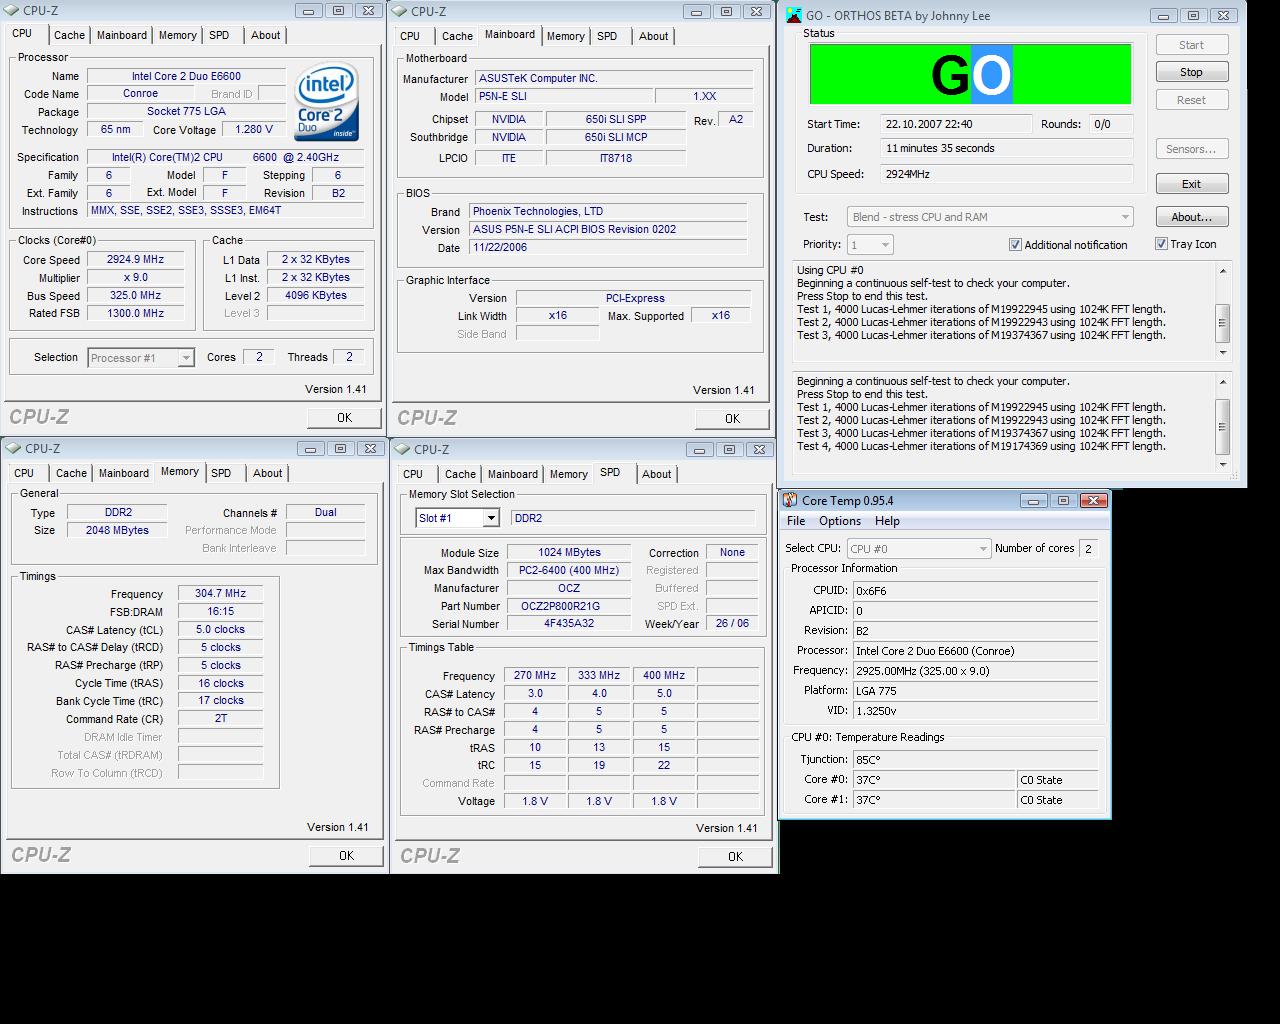Open the Help menu in Core Temp
The height and width of the screenshot is (1024, 1280).
[x=887, y=521]
